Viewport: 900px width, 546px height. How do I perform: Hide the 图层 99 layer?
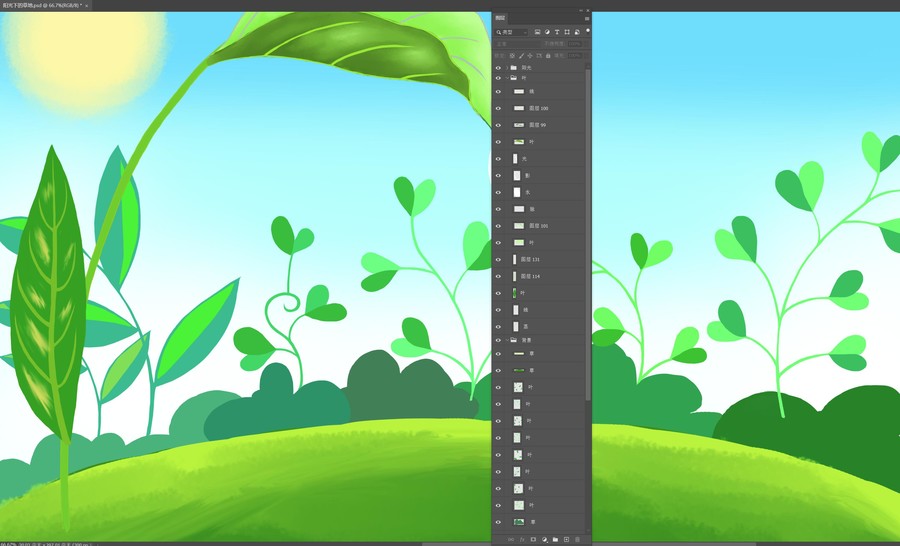498,125
